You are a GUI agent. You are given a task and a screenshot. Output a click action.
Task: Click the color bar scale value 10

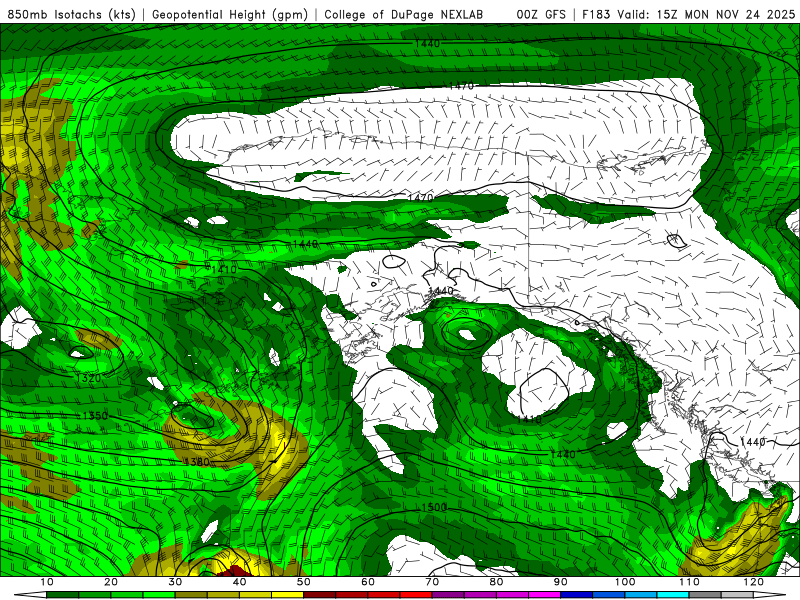tap(47, 582)
